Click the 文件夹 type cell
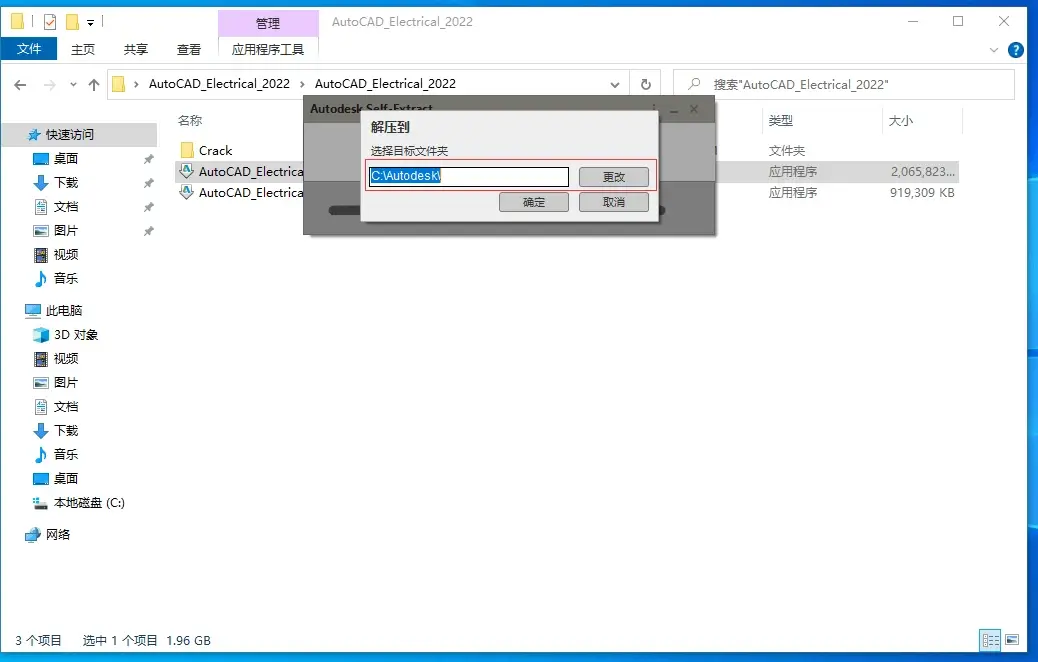This screenshot has width=1038, height=662. pyautogui.click(x=786, y=151)
